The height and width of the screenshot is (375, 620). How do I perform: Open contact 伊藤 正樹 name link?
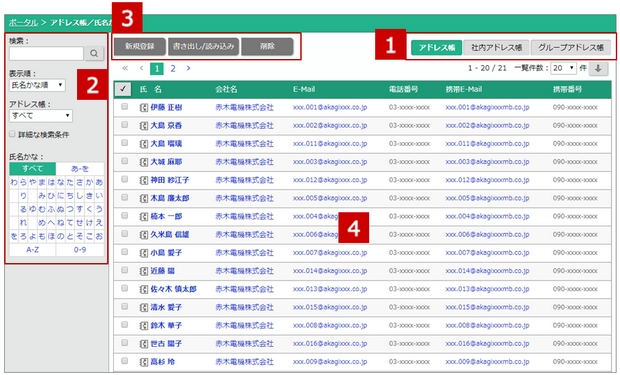[x=166, y=108]
